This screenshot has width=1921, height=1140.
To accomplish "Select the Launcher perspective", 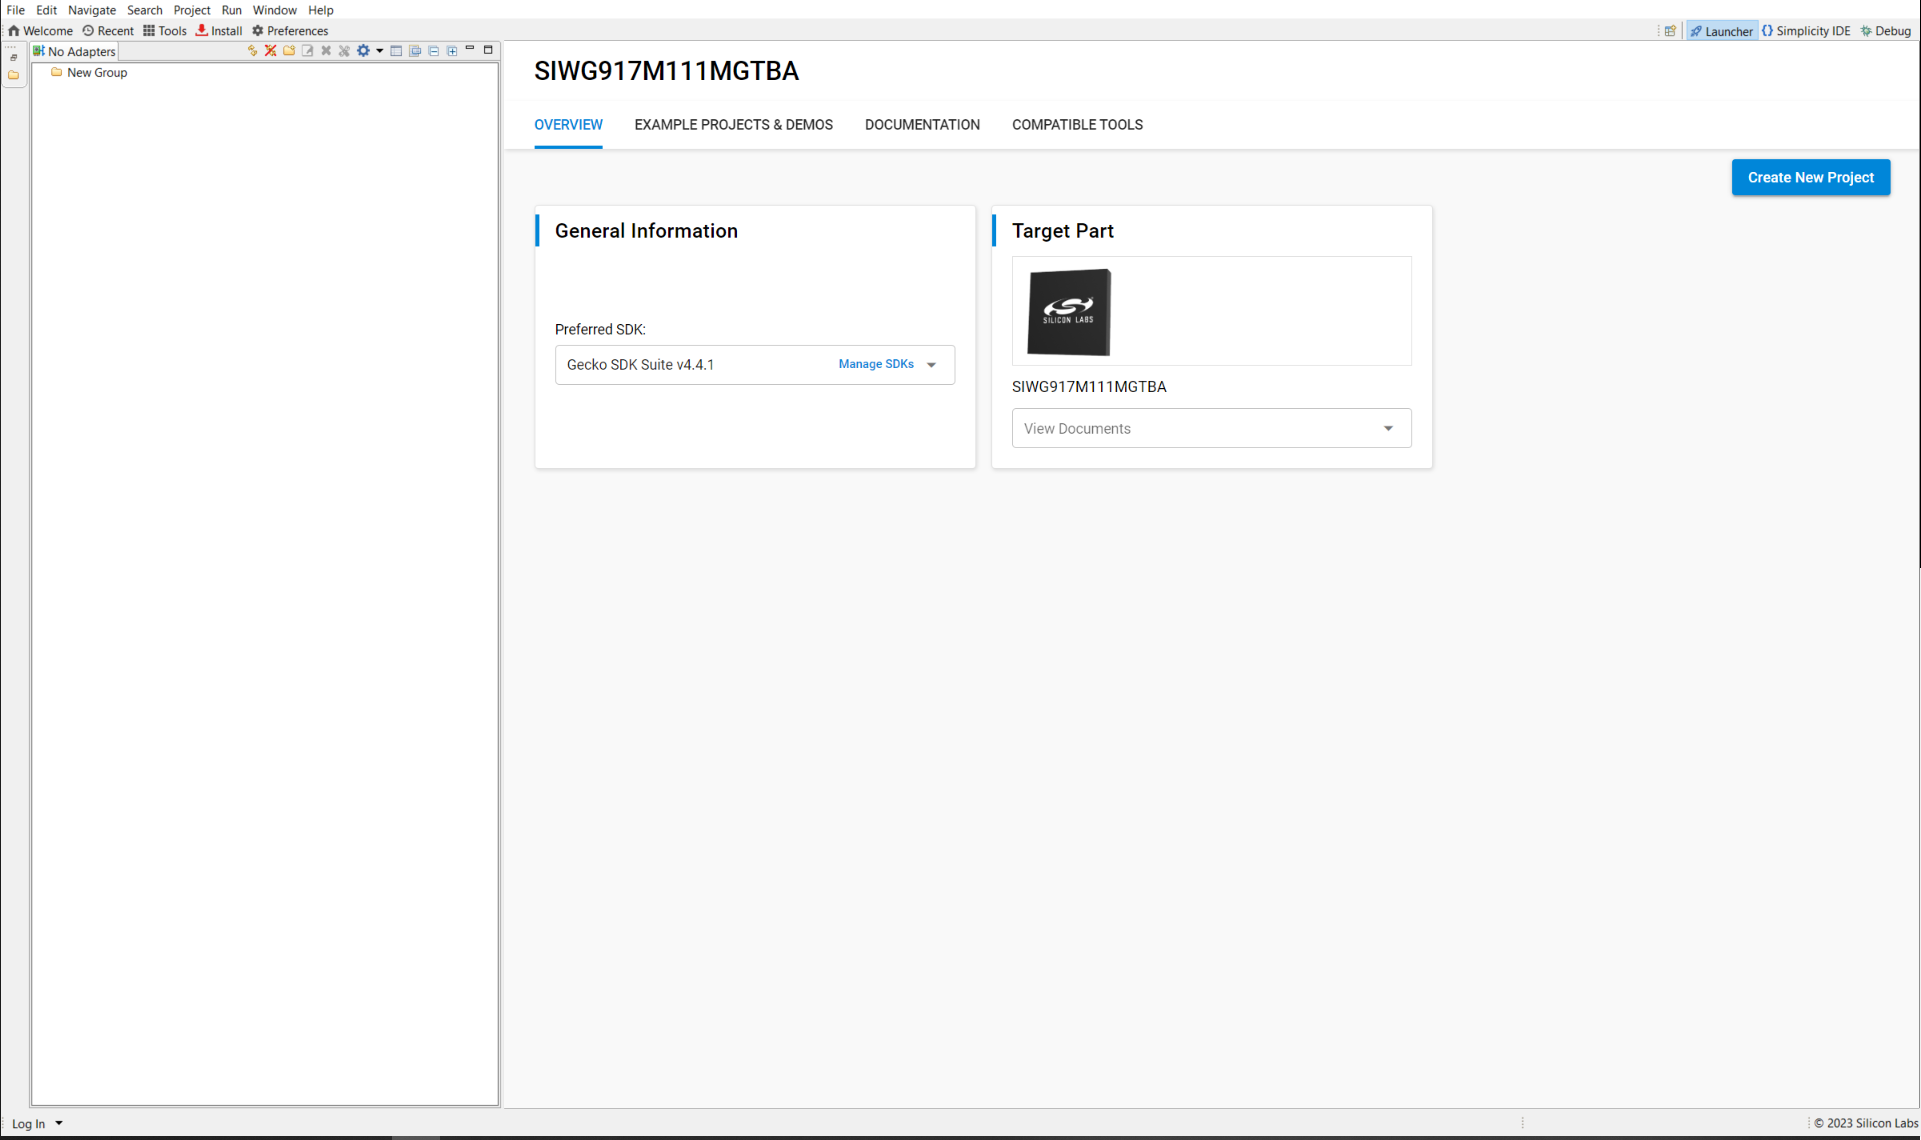I will click(x=1721, y=31).
